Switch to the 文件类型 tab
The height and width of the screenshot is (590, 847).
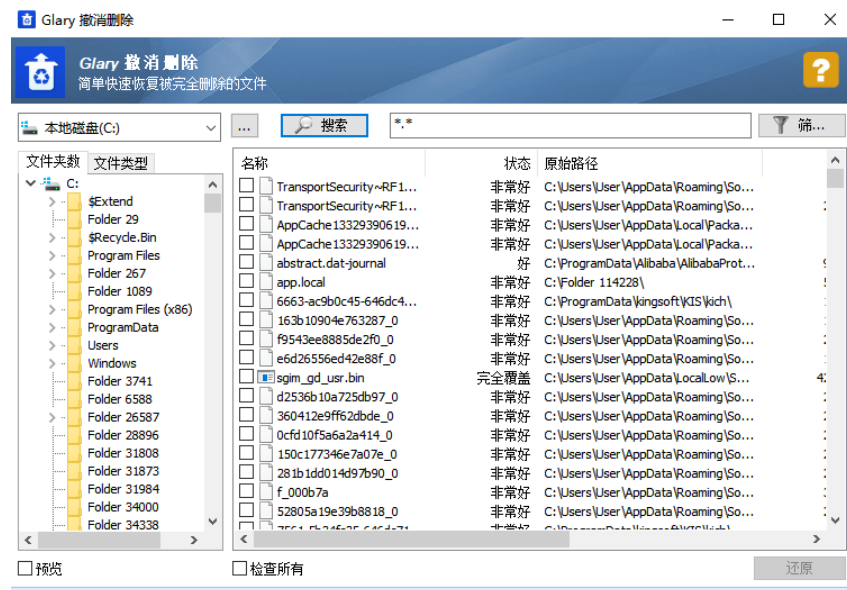[120, 163]
